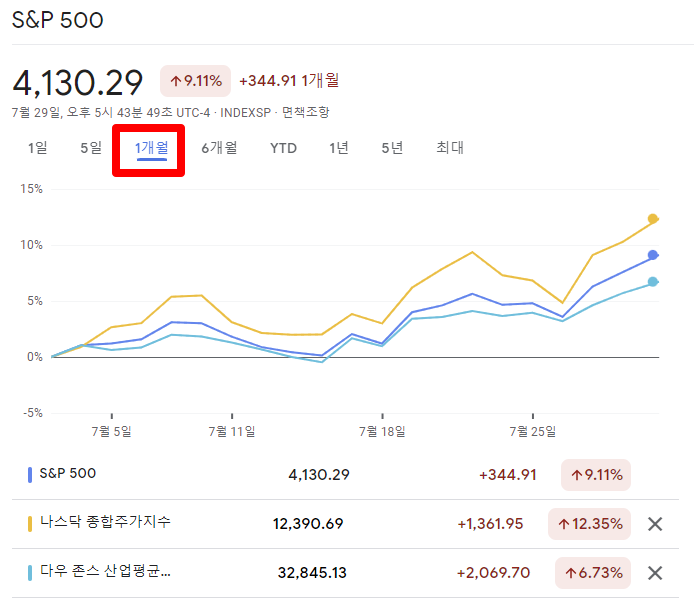
Task: Click the 7월 25일 axis label
Action: (533, 431)
